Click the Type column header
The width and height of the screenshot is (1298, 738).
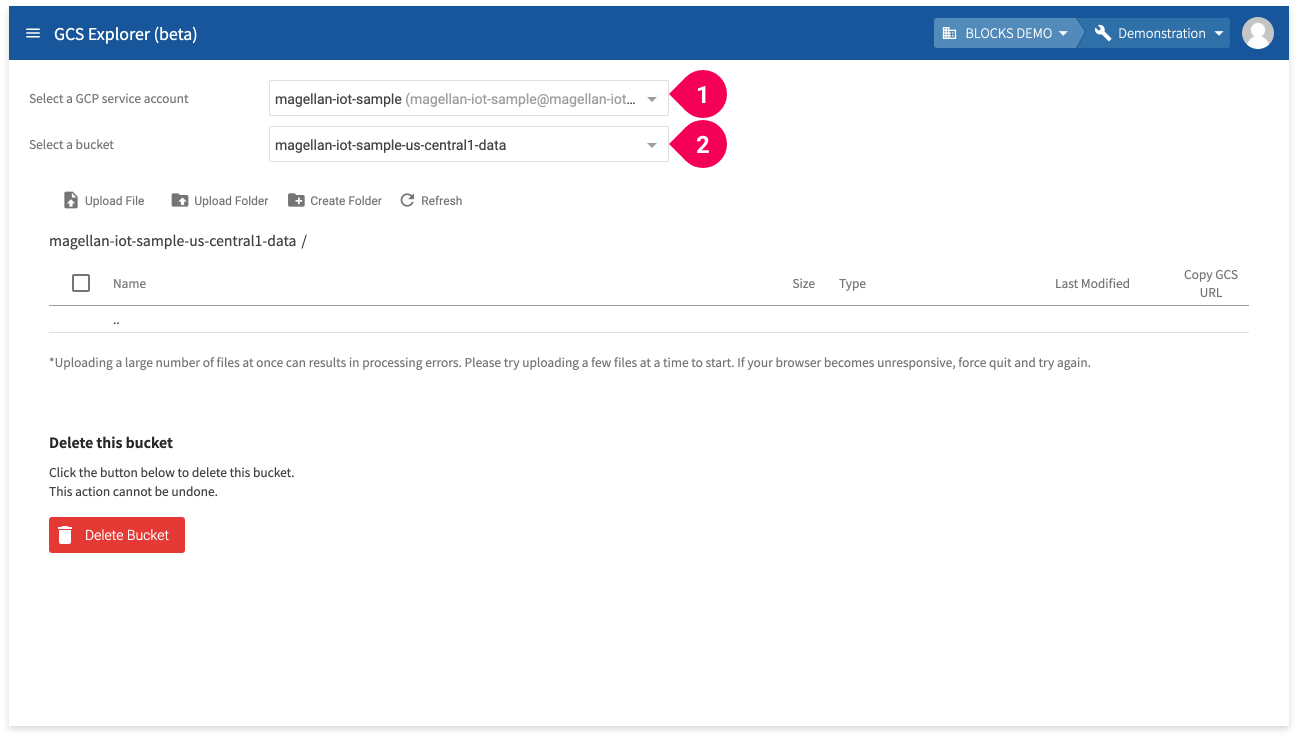(x=852, y=284)
